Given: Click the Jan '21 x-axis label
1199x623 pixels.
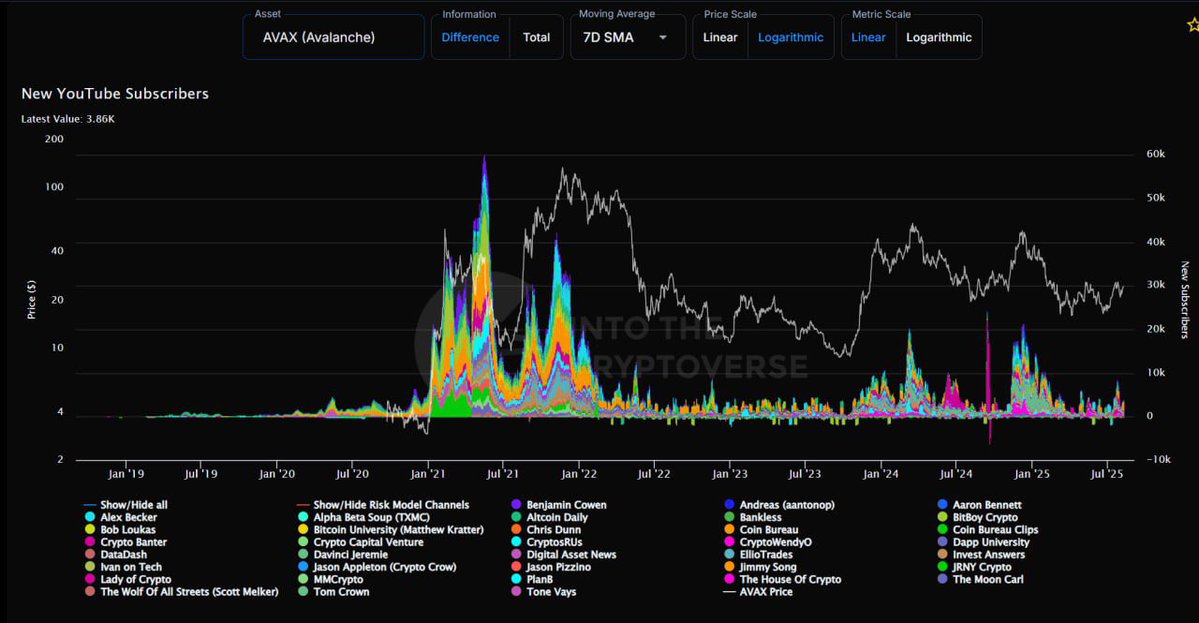Looking at the screenshot, I should tap(427, 474).
